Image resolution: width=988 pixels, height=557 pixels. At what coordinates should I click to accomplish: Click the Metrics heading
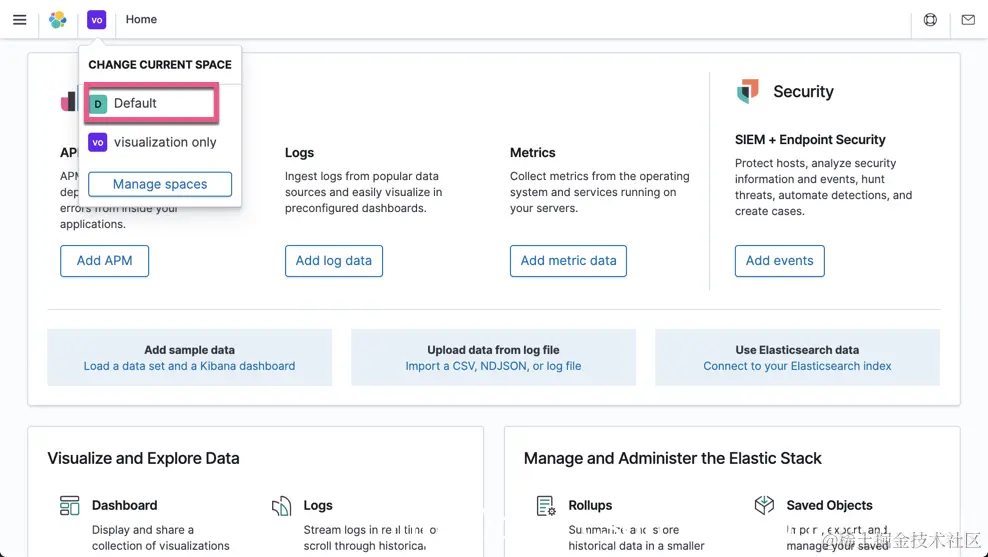[532, 152]
